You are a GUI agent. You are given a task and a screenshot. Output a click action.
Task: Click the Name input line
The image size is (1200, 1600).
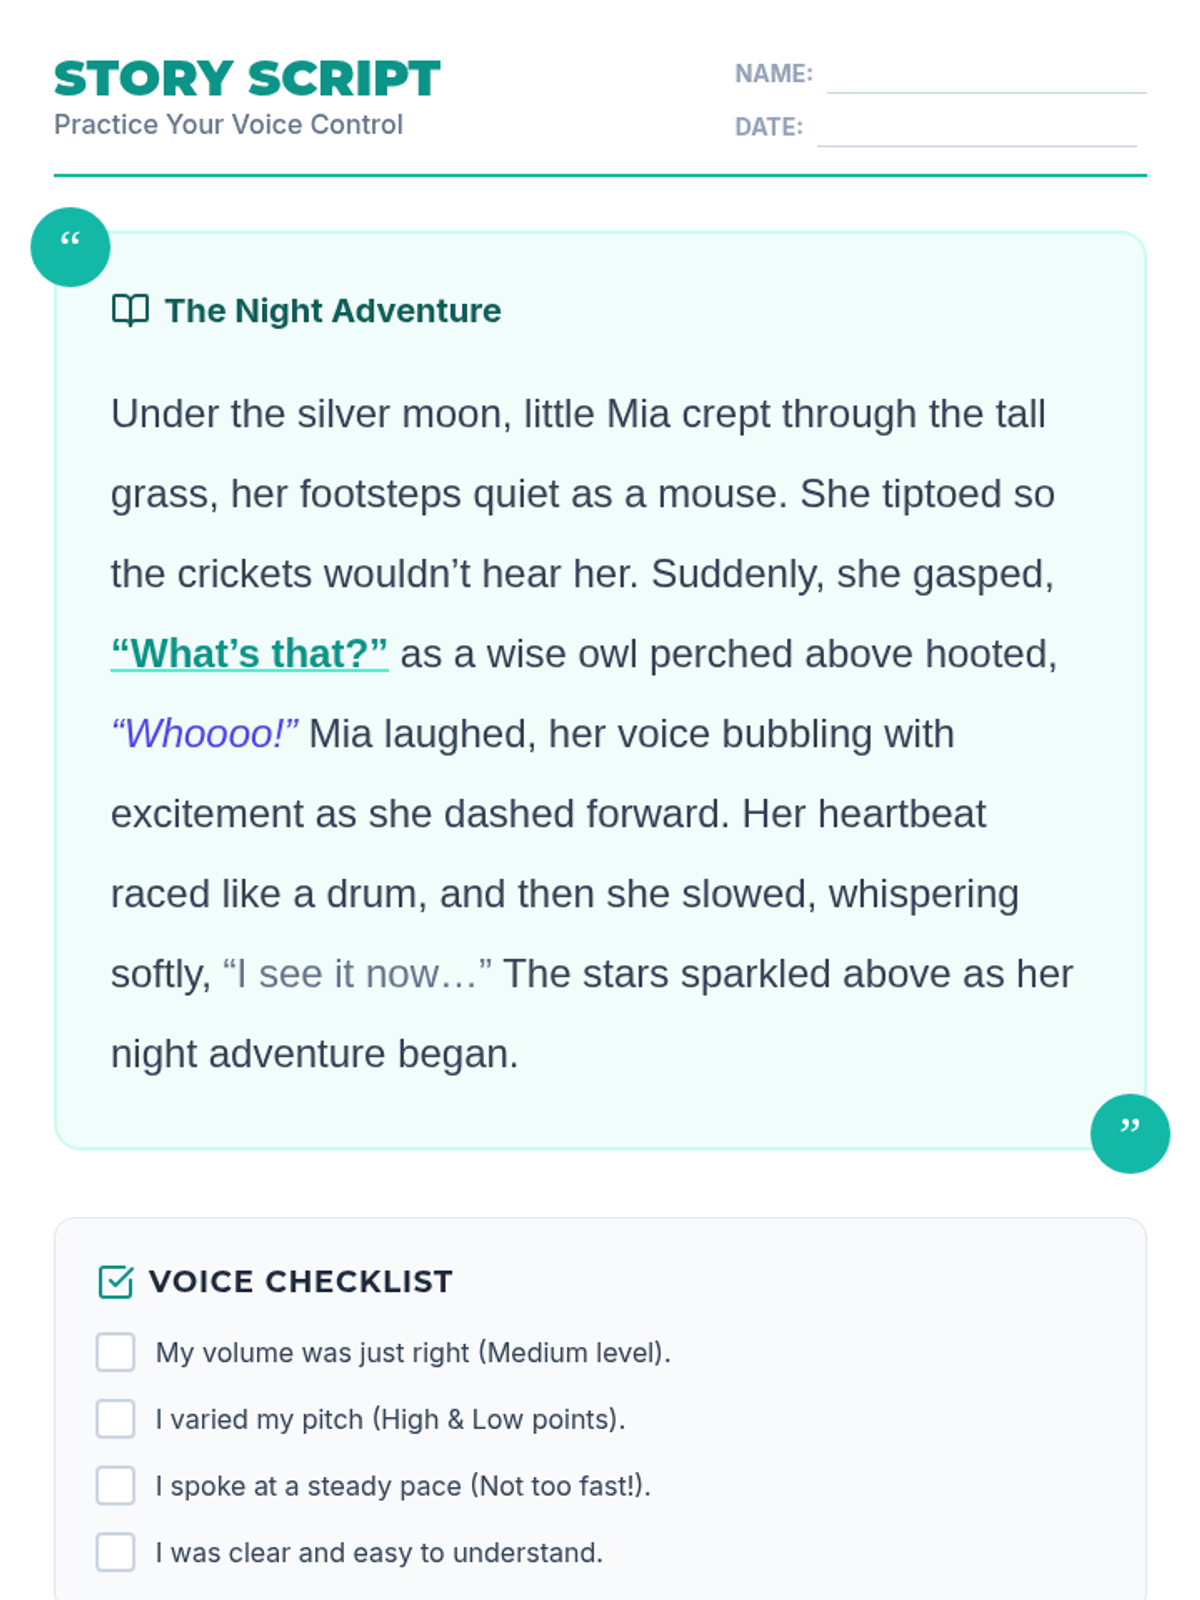tap(986, 76)
